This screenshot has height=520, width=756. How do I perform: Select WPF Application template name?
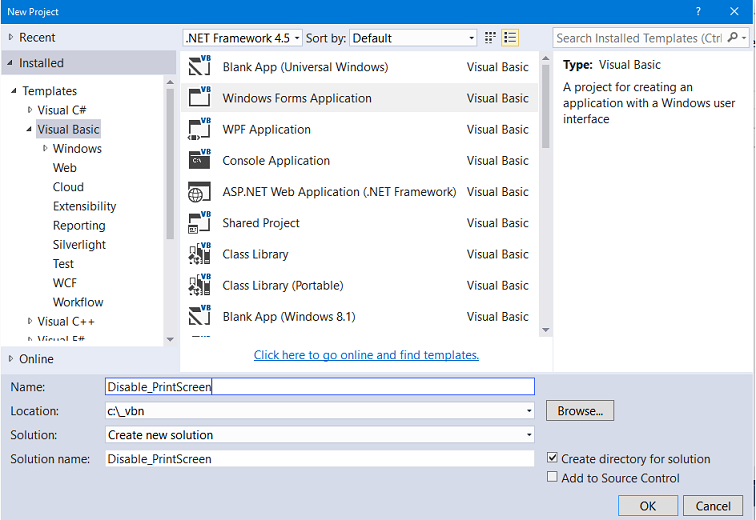(266, 130)
